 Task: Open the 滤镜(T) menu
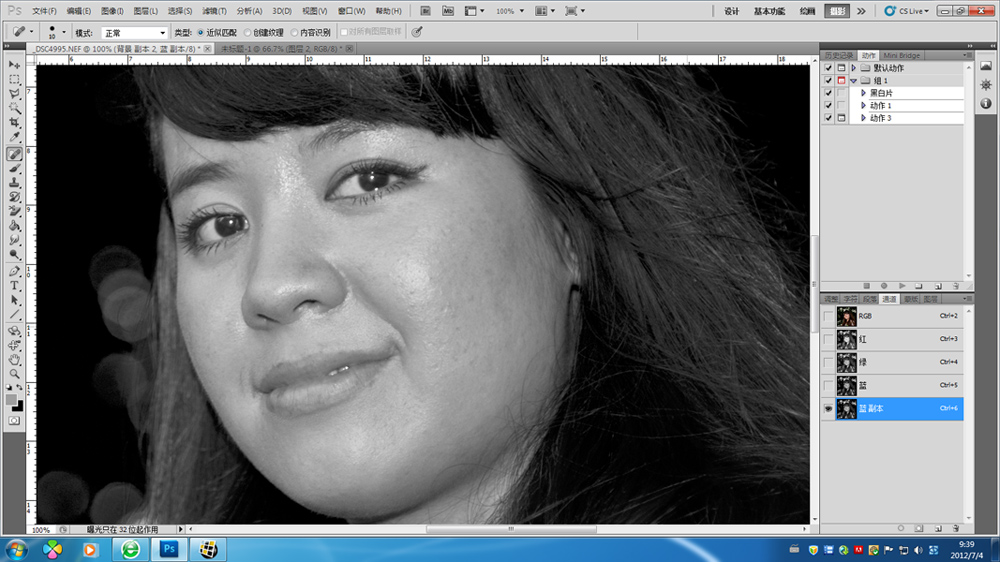[x=214, y=11]
